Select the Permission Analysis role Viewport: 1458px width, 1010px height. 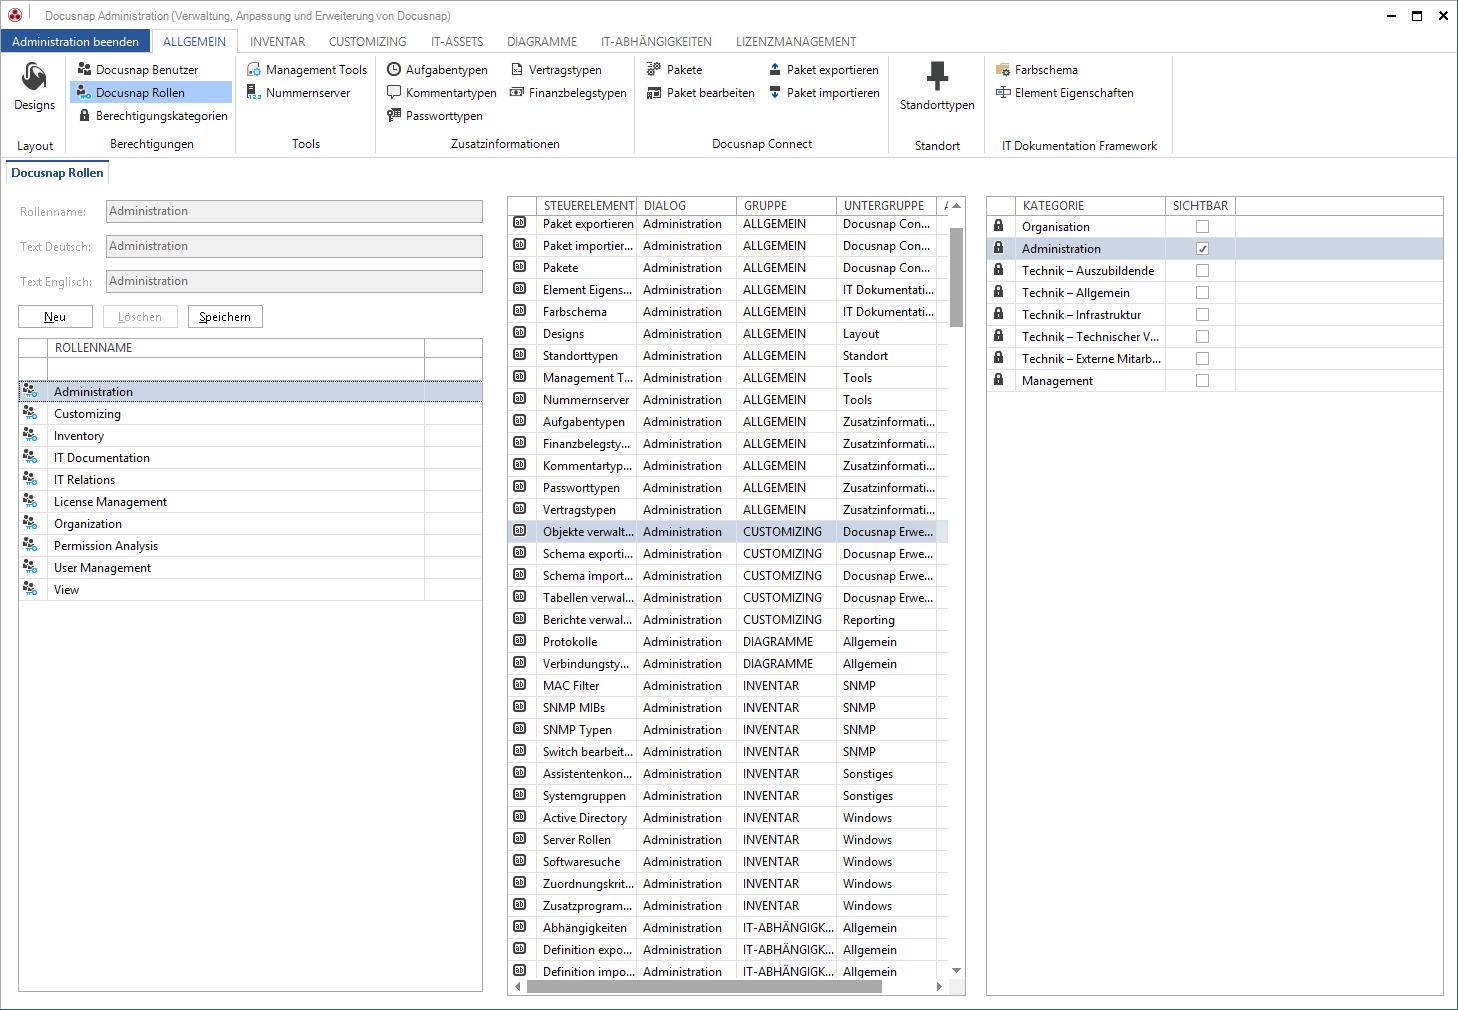250,545
